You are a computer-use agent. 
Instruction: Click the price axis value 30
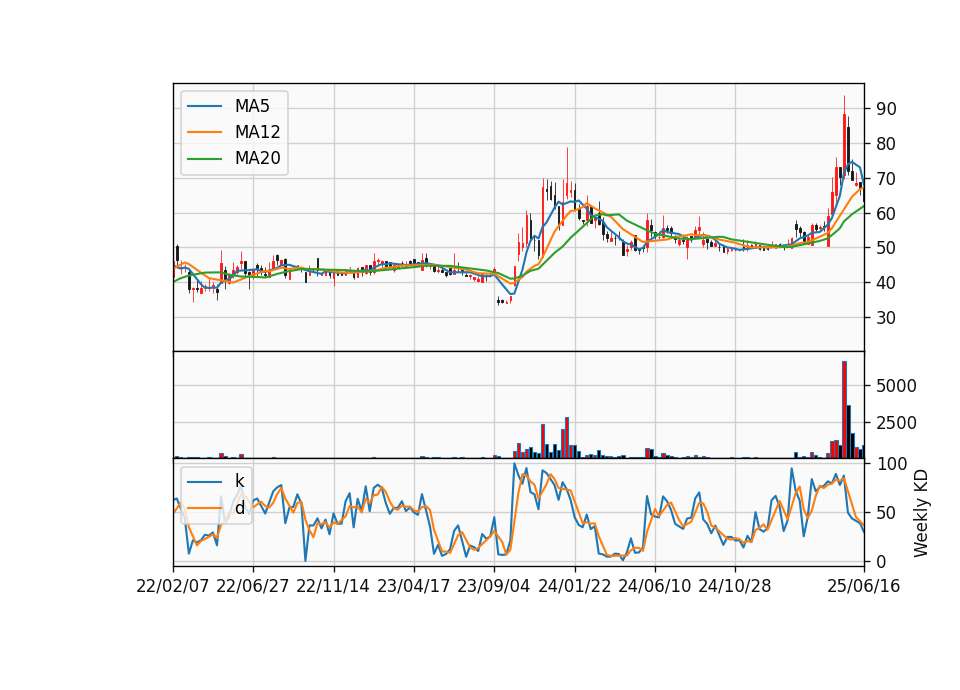tap(887, 318)
